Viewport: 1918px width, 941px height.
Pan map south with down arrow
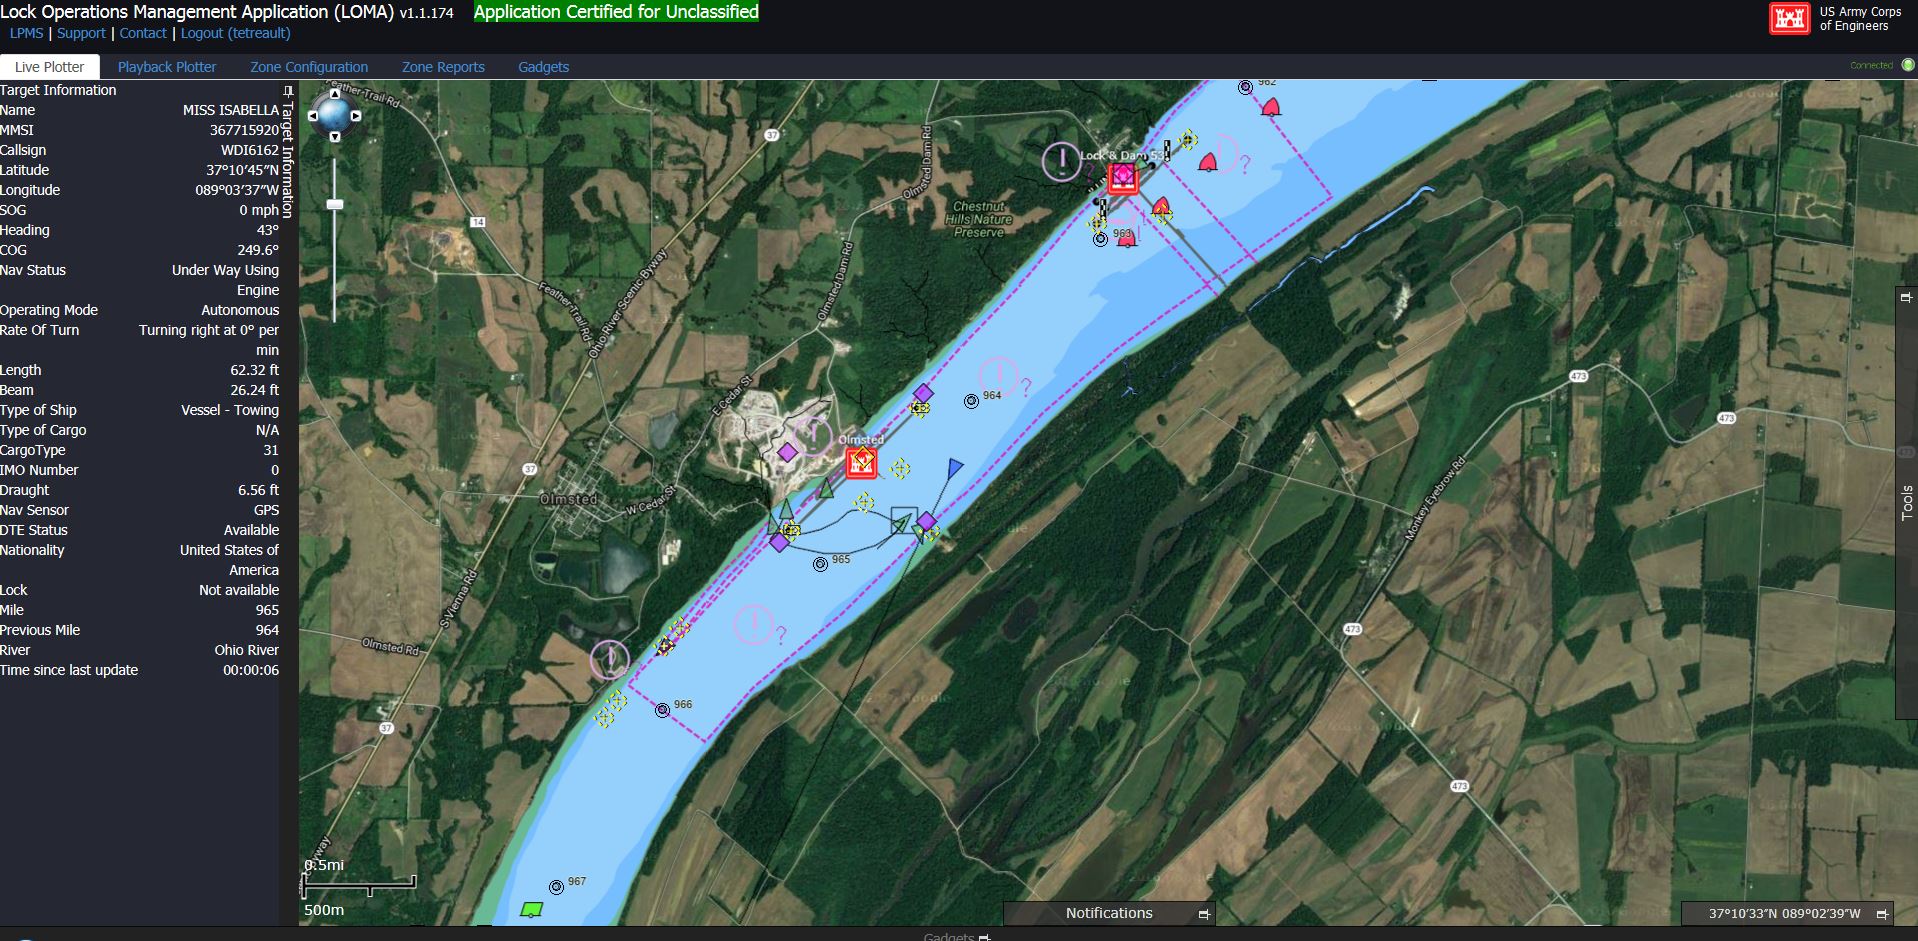(335, 137)
